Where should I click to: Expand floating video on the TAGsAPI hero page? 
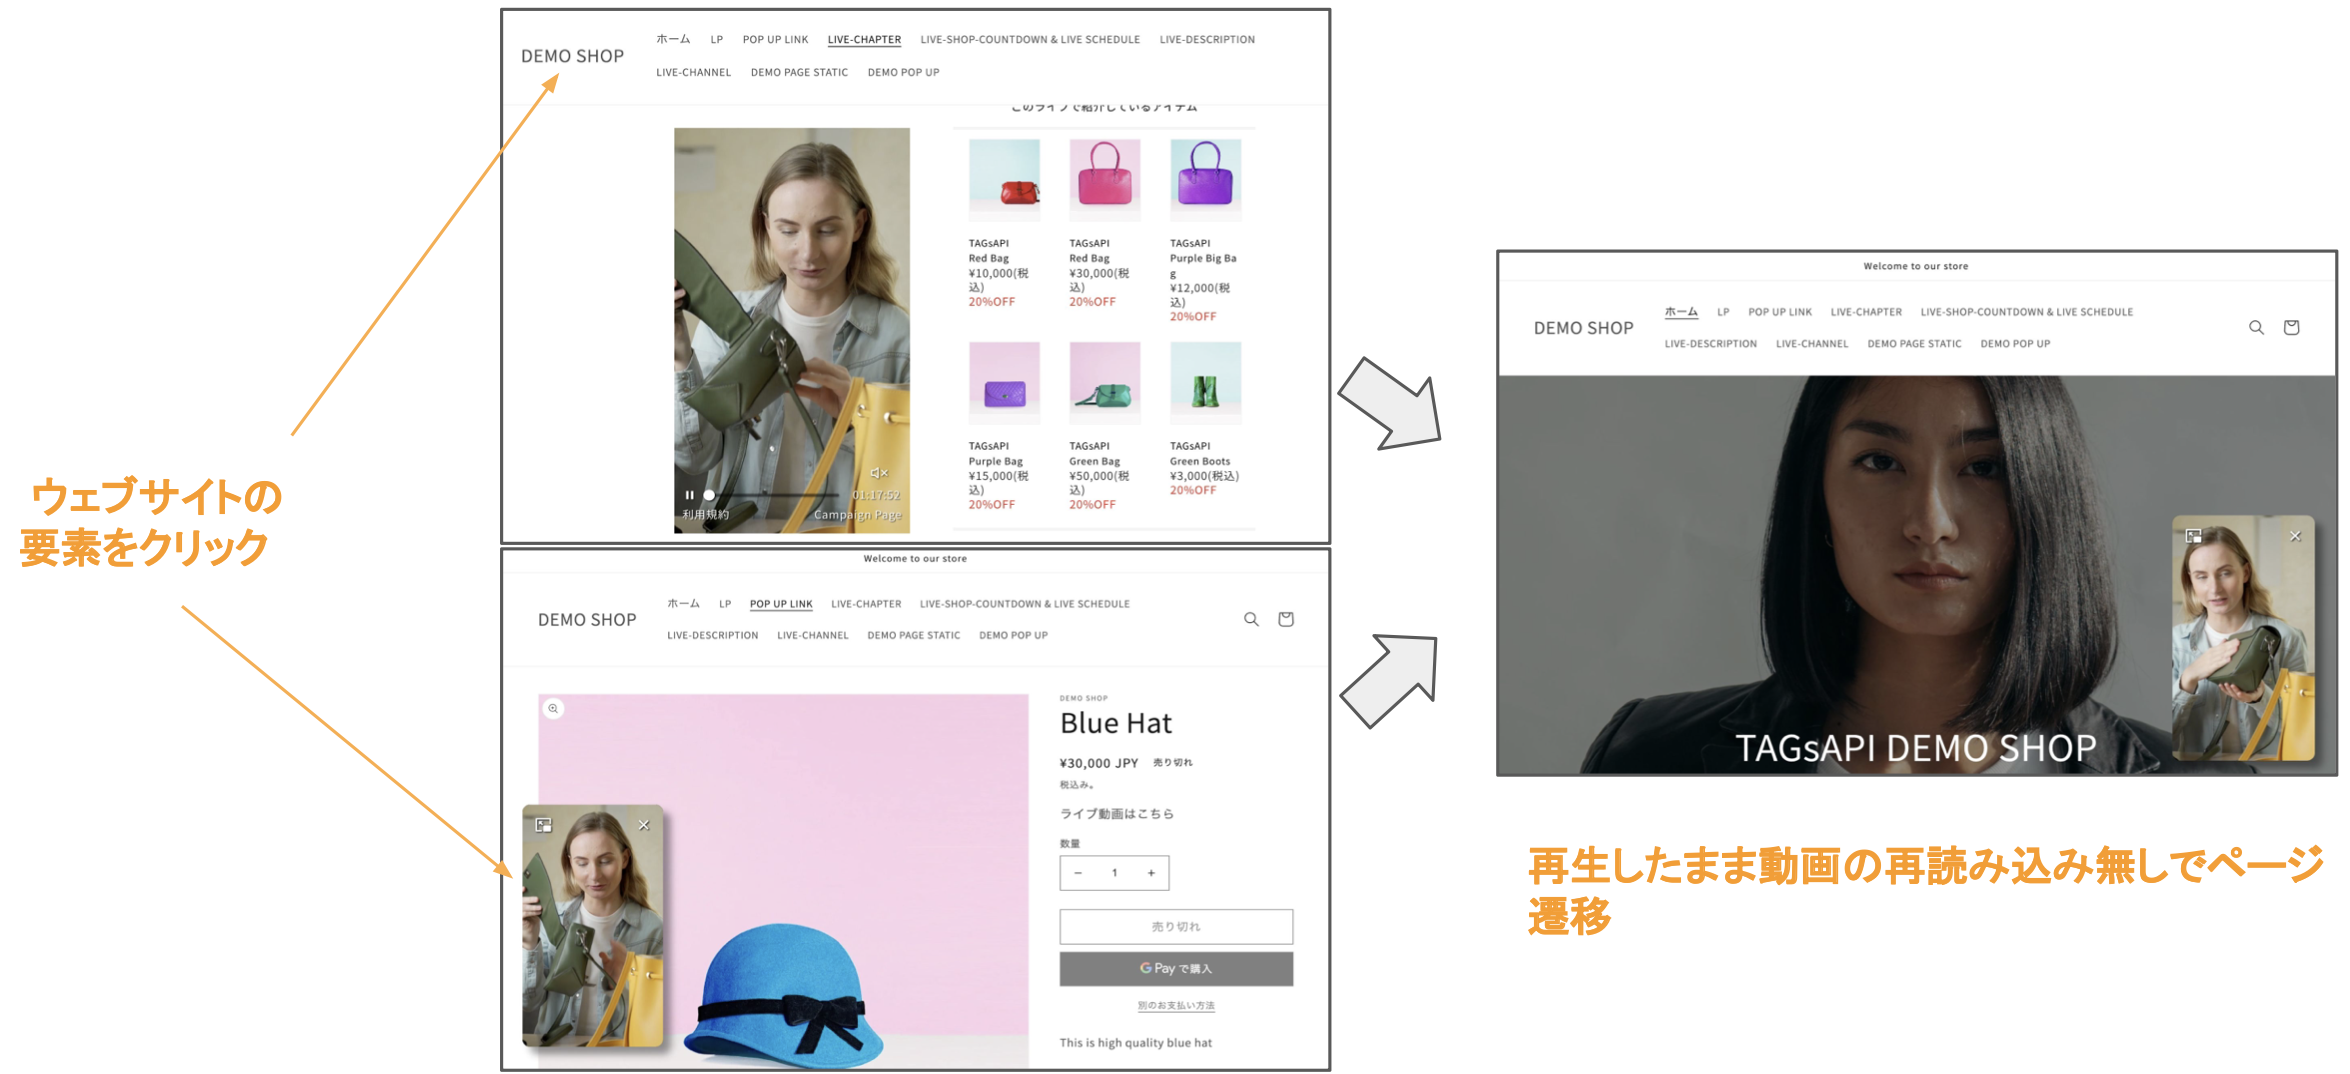(2193, 537)
